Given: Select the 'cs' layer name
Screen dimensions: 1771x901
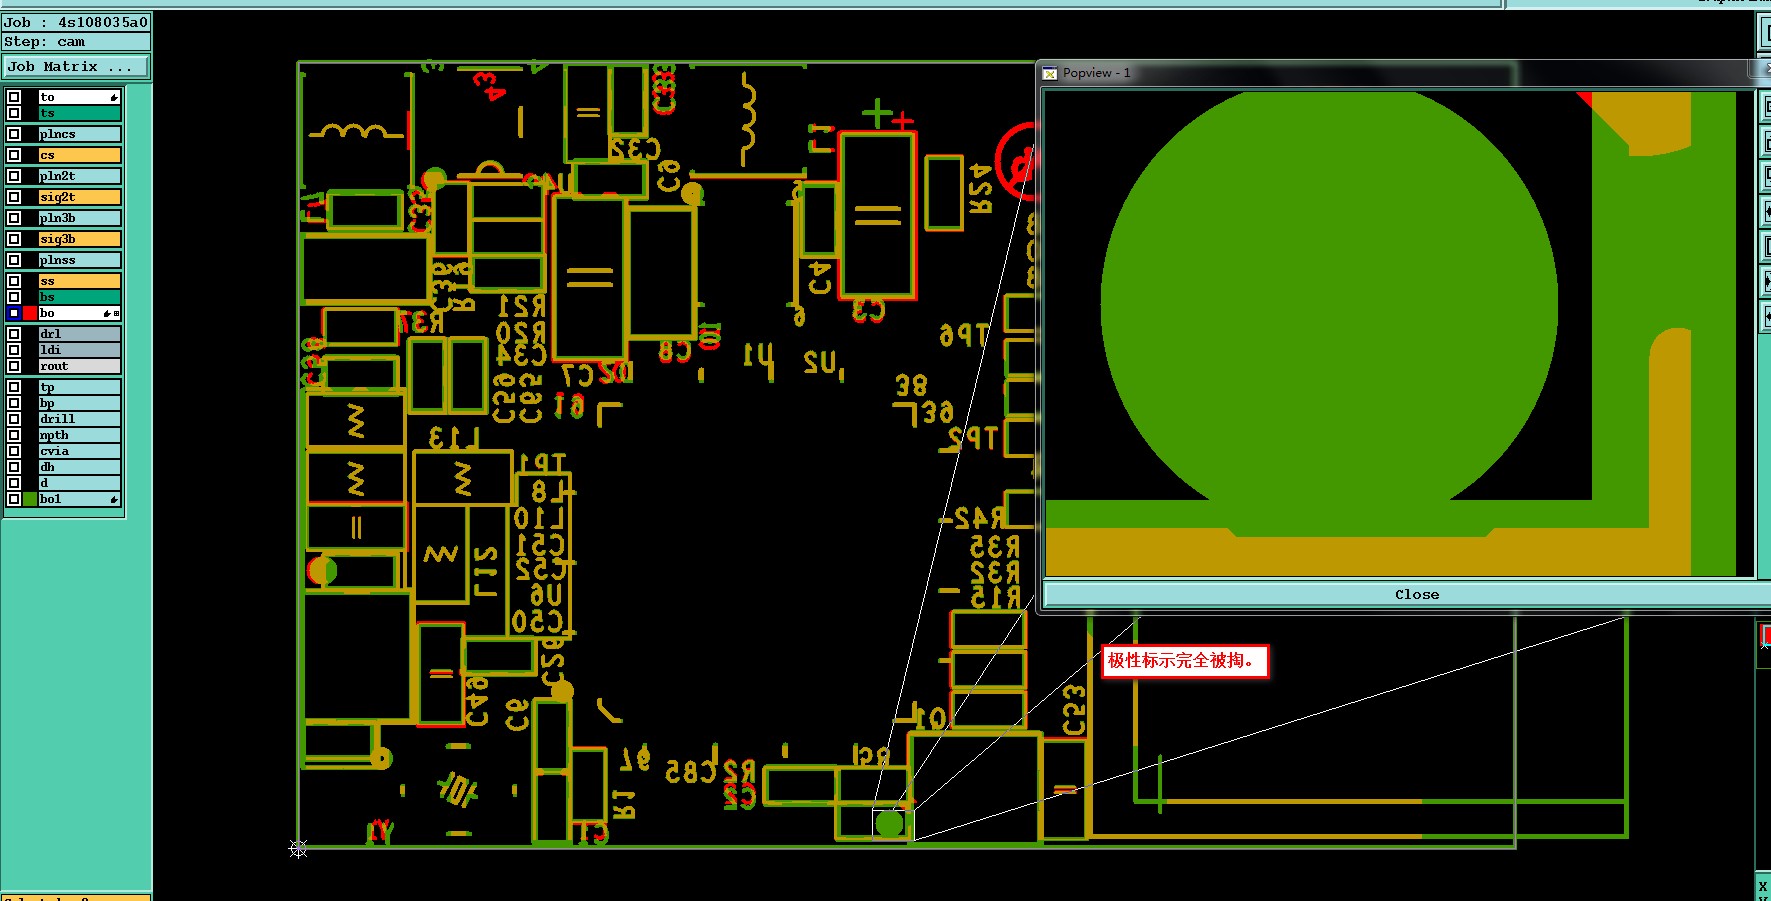Looking at the screenshot, I should [x=79, y=155].
